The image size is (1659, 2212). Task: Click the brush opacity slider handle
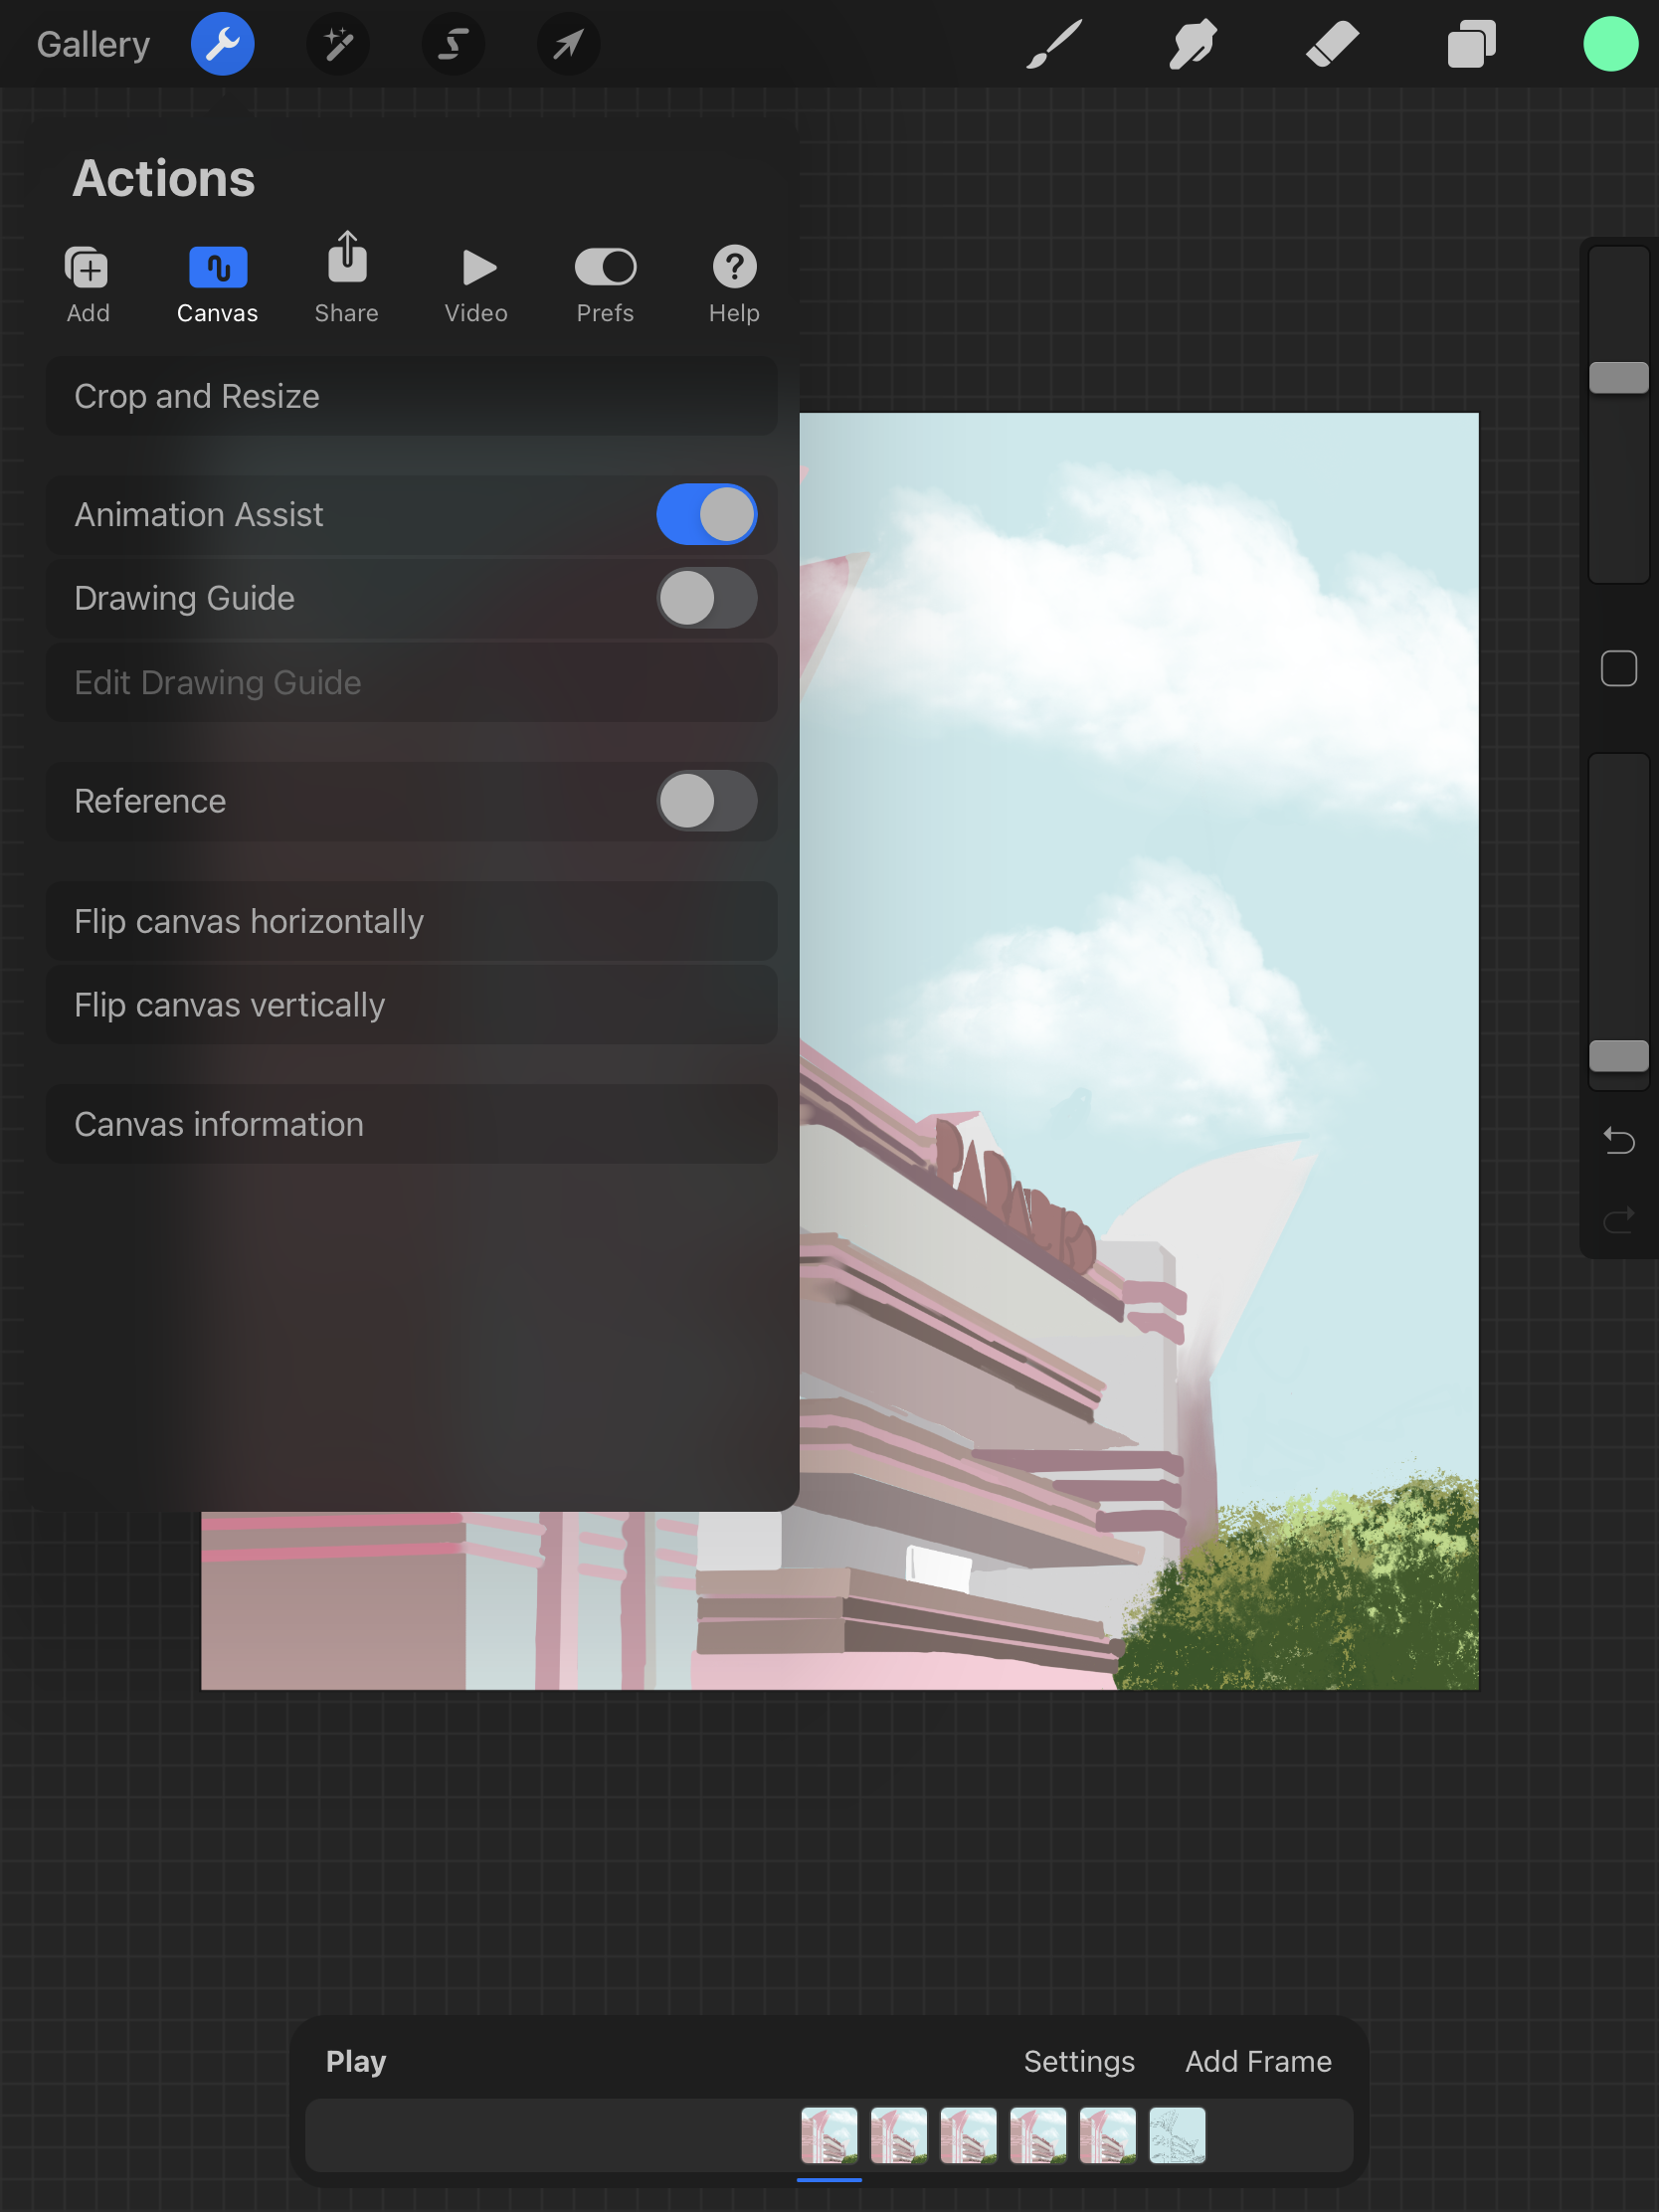1618,1055
